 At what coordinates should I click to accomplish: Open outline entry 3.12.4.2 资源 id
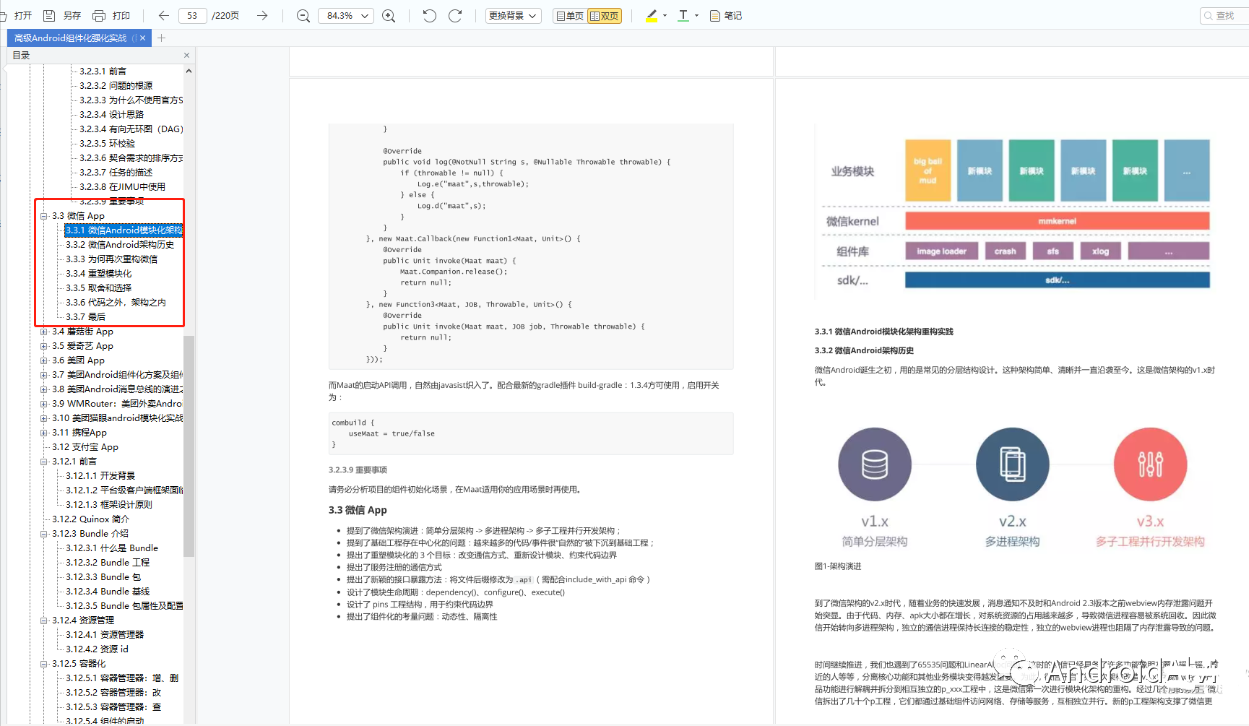click(99, 649)
